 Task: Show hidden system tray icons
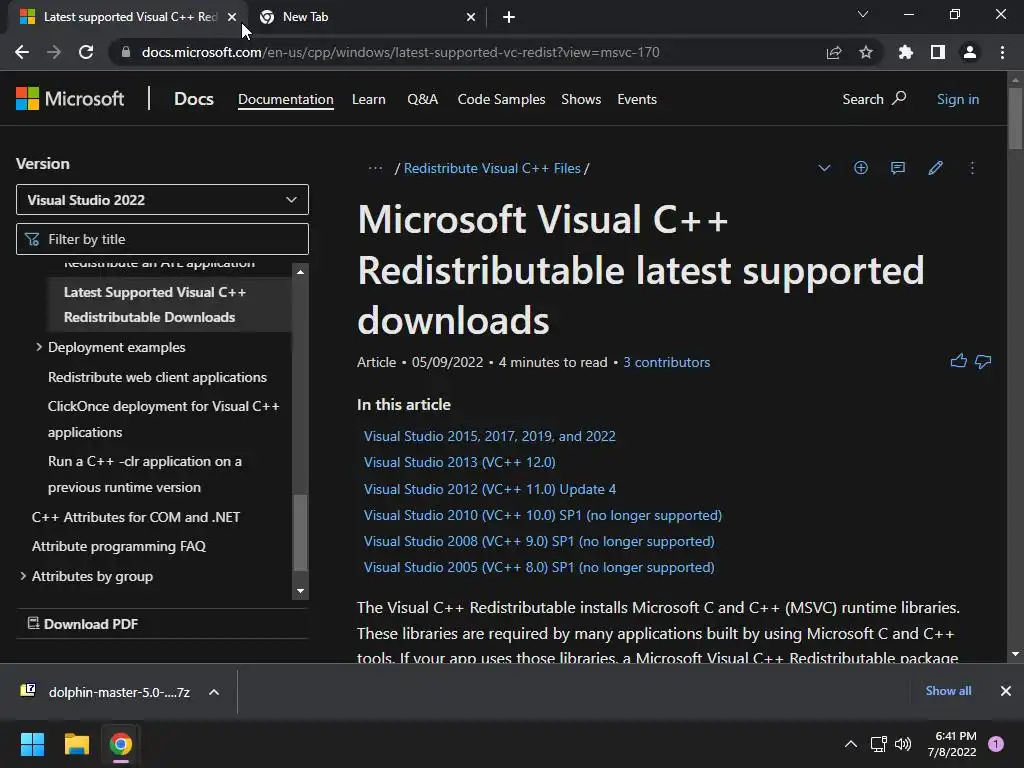tap(850, 744)
